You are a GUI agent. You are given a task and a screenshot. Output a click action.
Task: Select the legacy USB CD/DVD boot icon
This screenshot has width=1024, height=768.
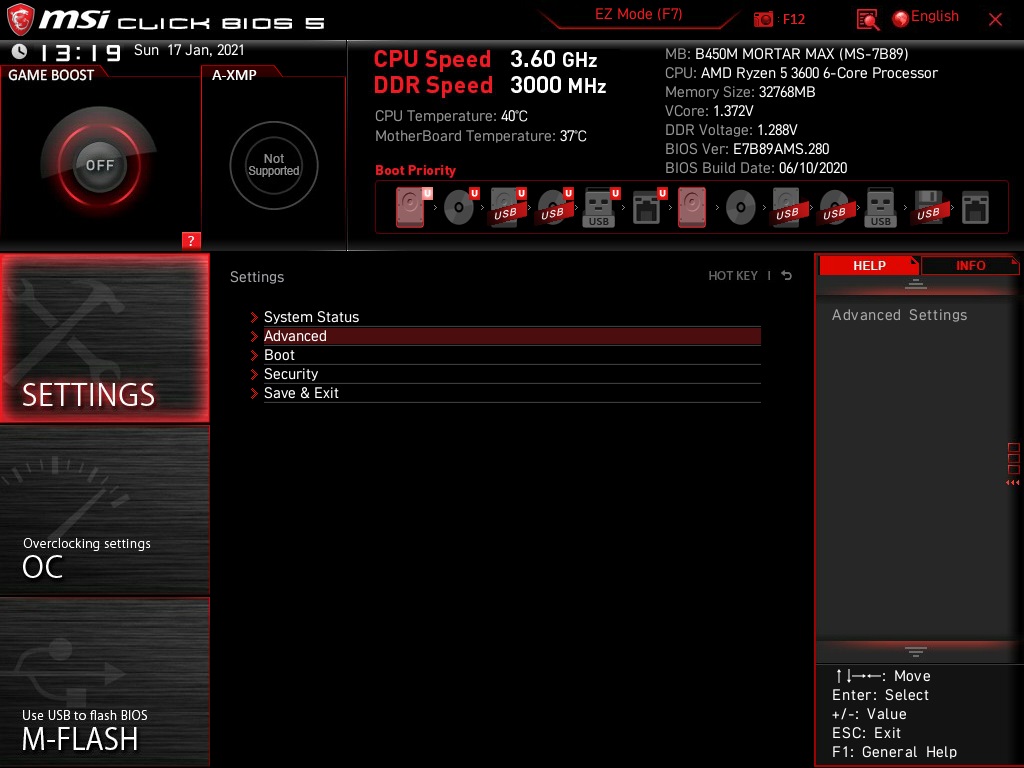point(835,208)
